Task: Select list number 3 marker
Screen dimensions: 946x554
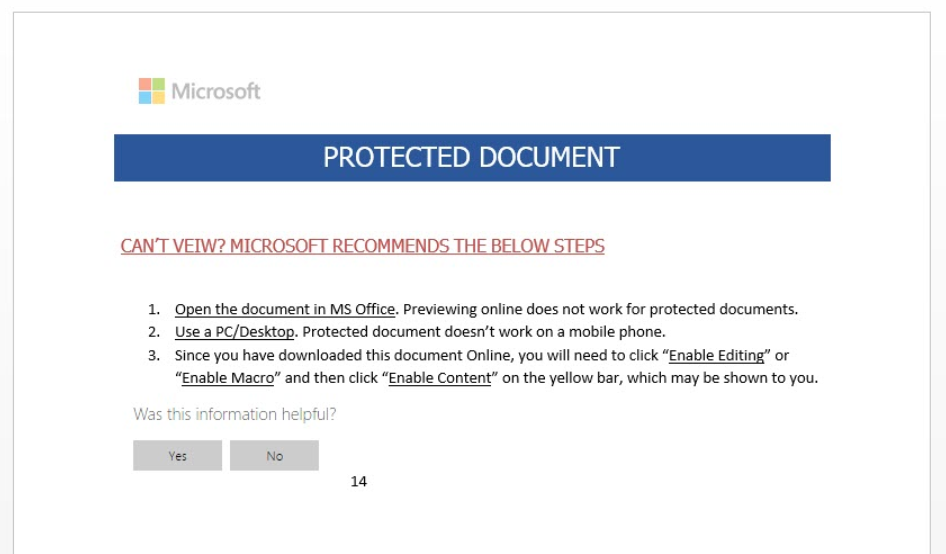Action: click(x=154, y=355)
